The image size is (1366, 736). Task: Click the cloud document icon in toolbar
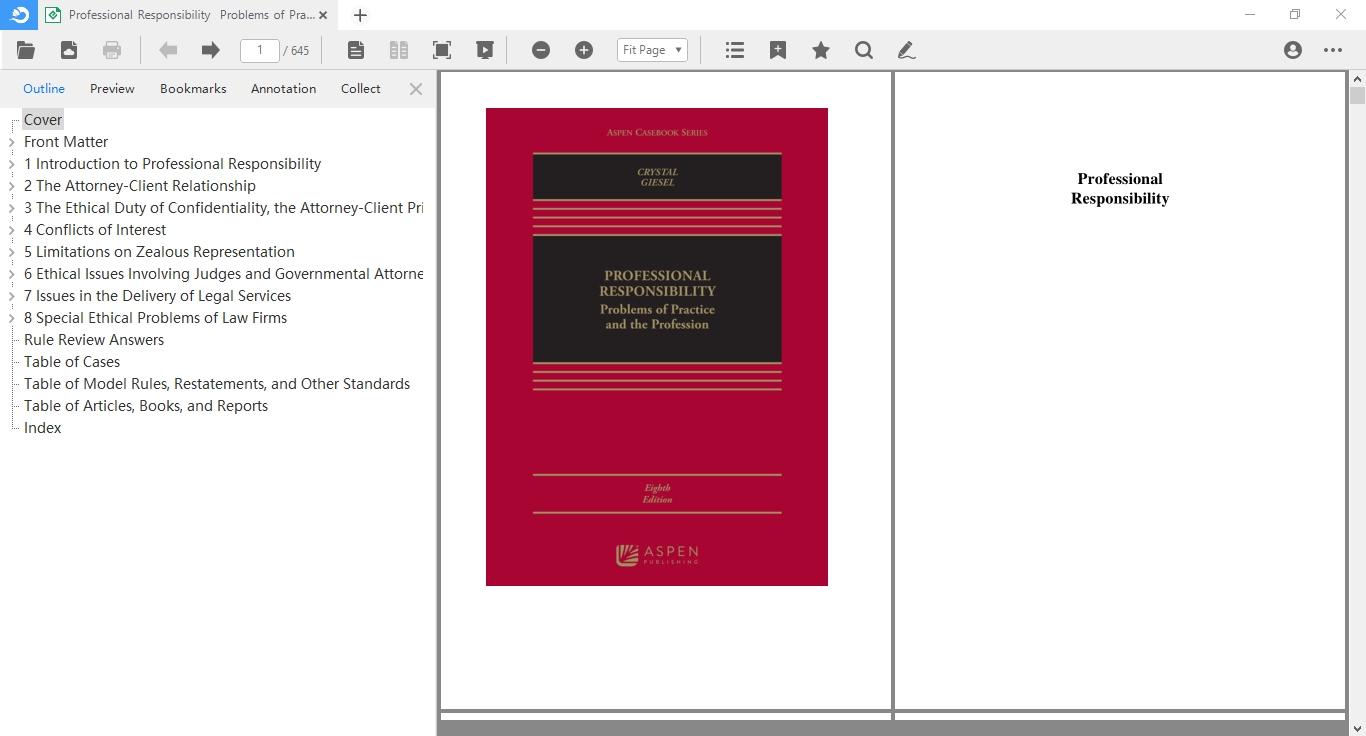point(69,50)
